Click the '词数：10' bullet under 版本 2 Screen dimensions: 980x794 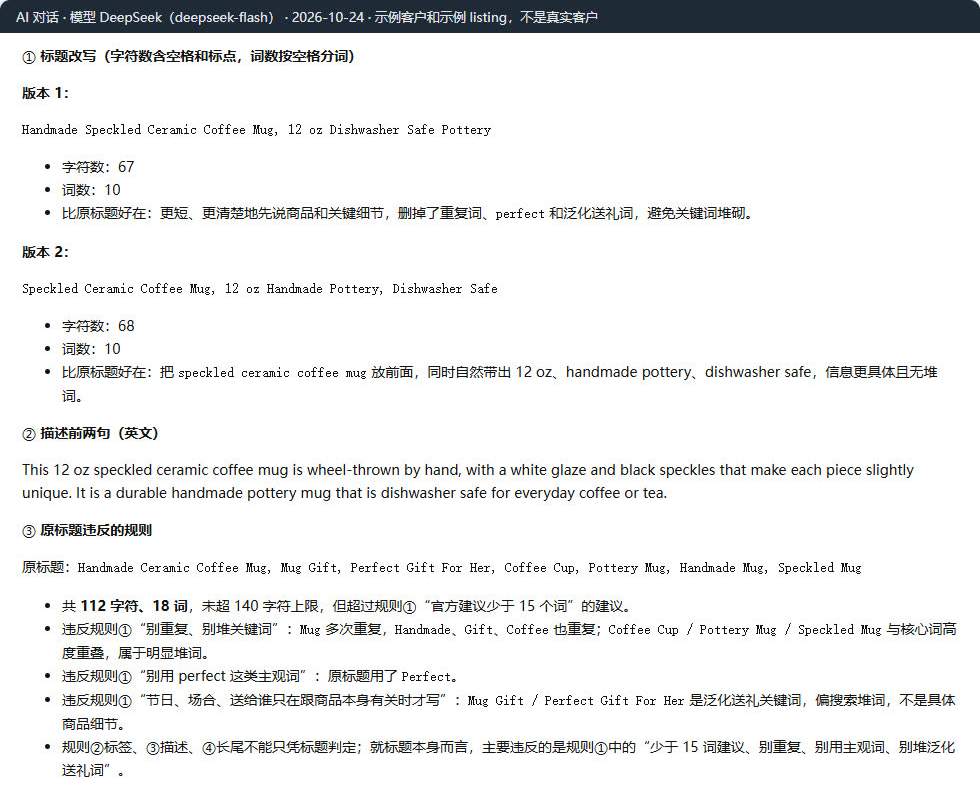click(x=91, y=349)
